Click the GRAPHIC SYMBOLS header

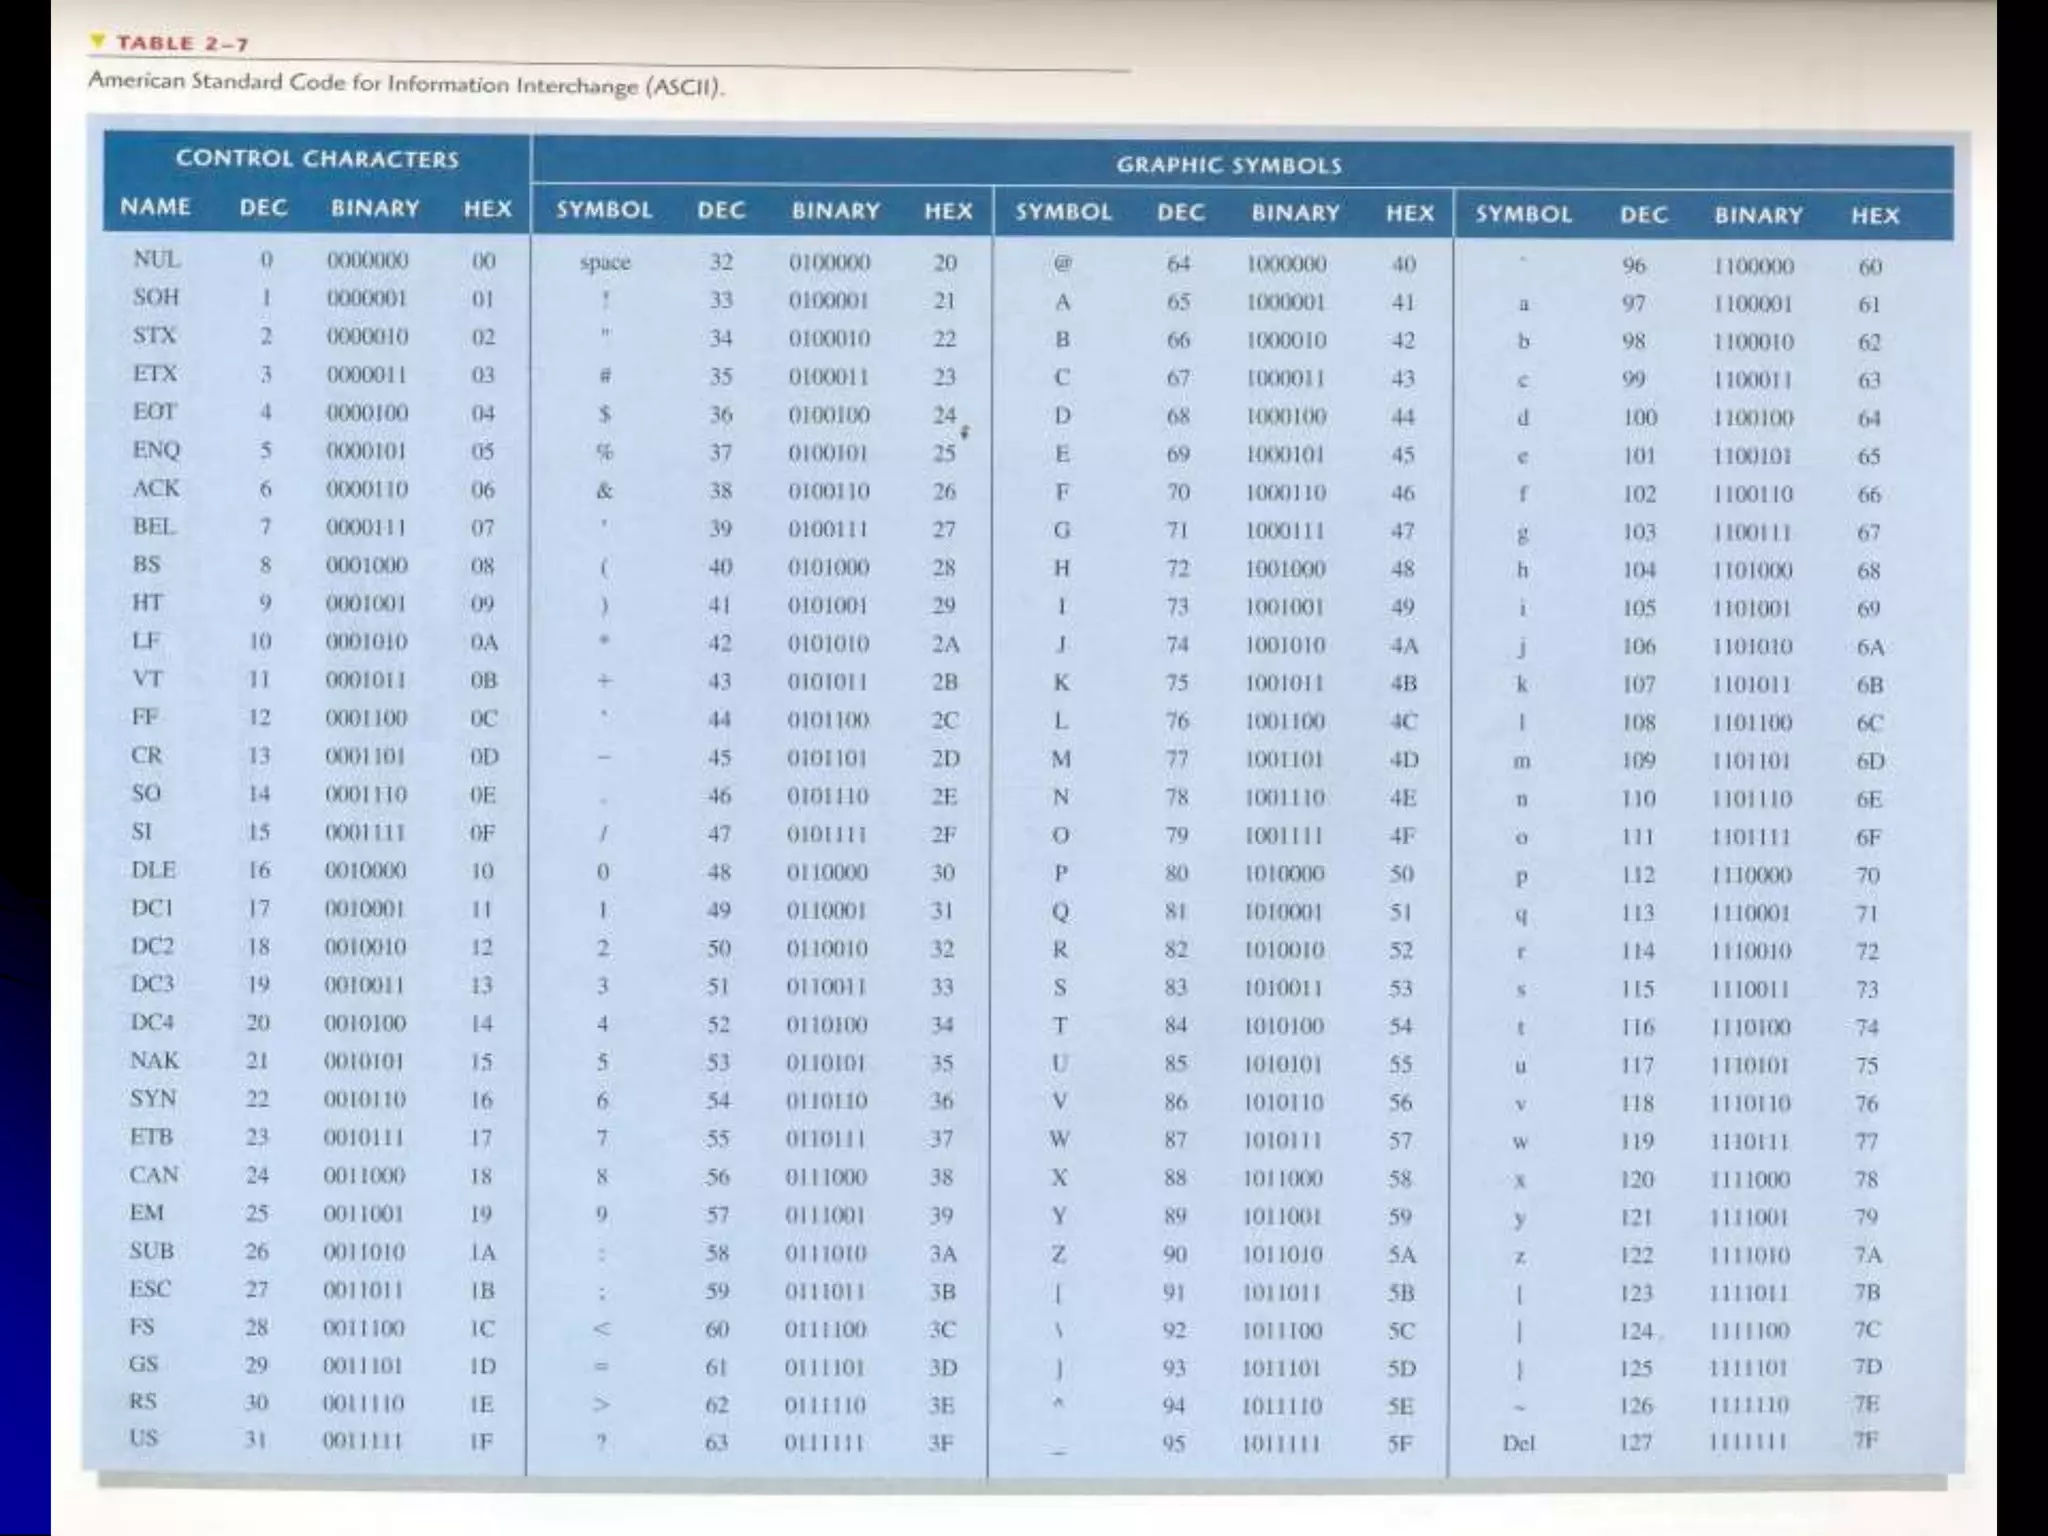tap(1229, 165)
